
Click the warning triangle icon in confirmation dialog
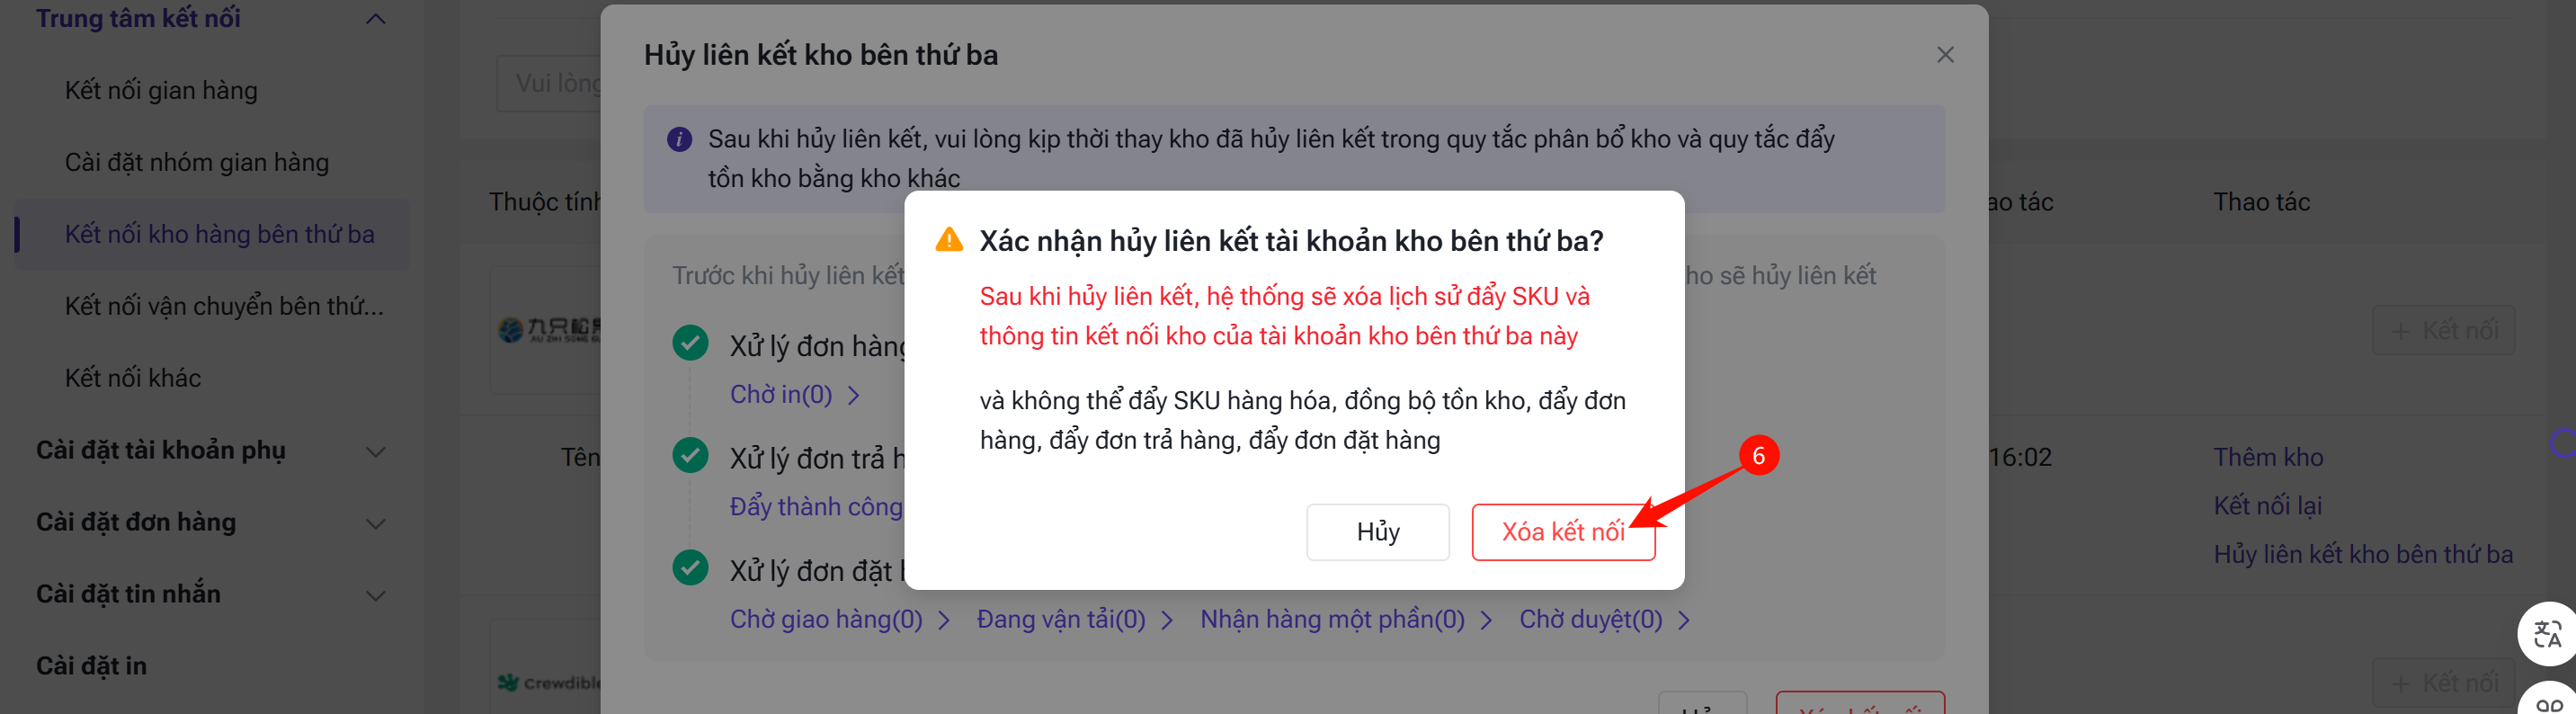(x=948, y=240)
